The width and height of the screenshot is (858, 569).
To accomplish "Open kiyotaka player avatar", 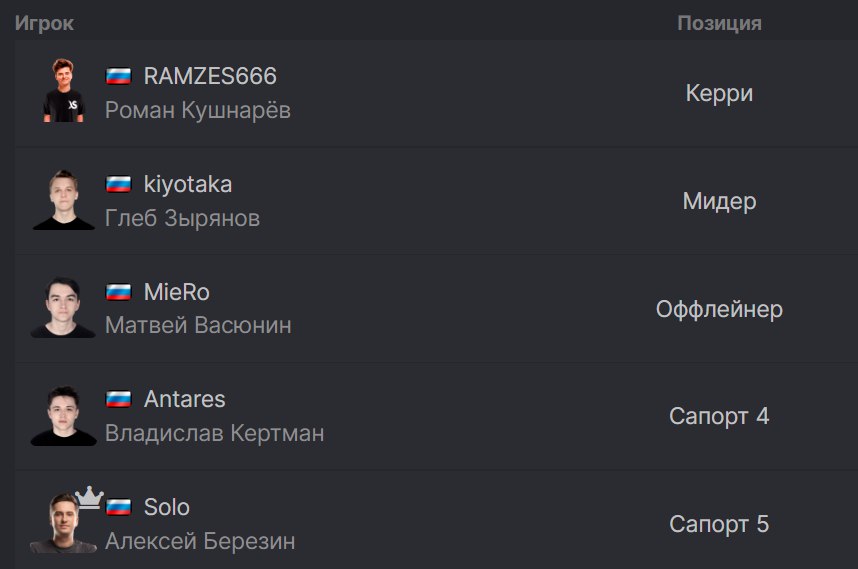I will (63, 199).
